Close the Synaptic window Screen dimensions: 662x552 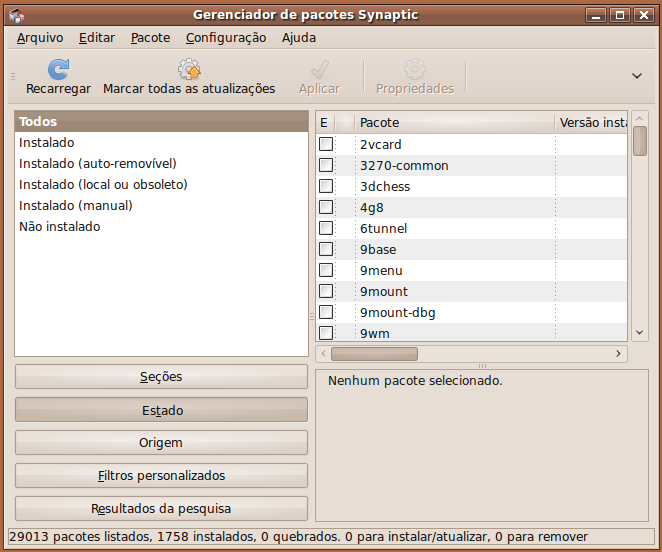coord(644,16)
